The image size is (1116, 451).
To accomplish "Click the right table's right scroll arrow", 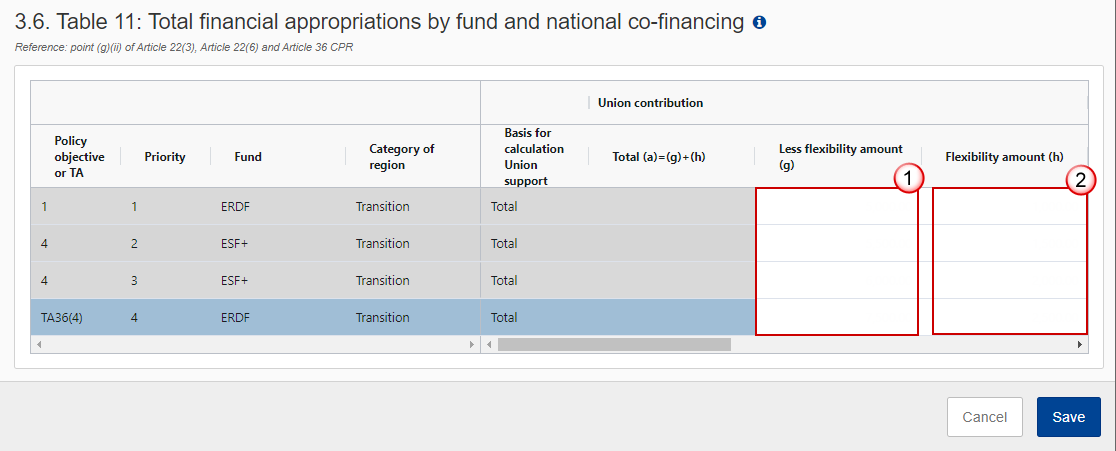I will point(1080,345).
